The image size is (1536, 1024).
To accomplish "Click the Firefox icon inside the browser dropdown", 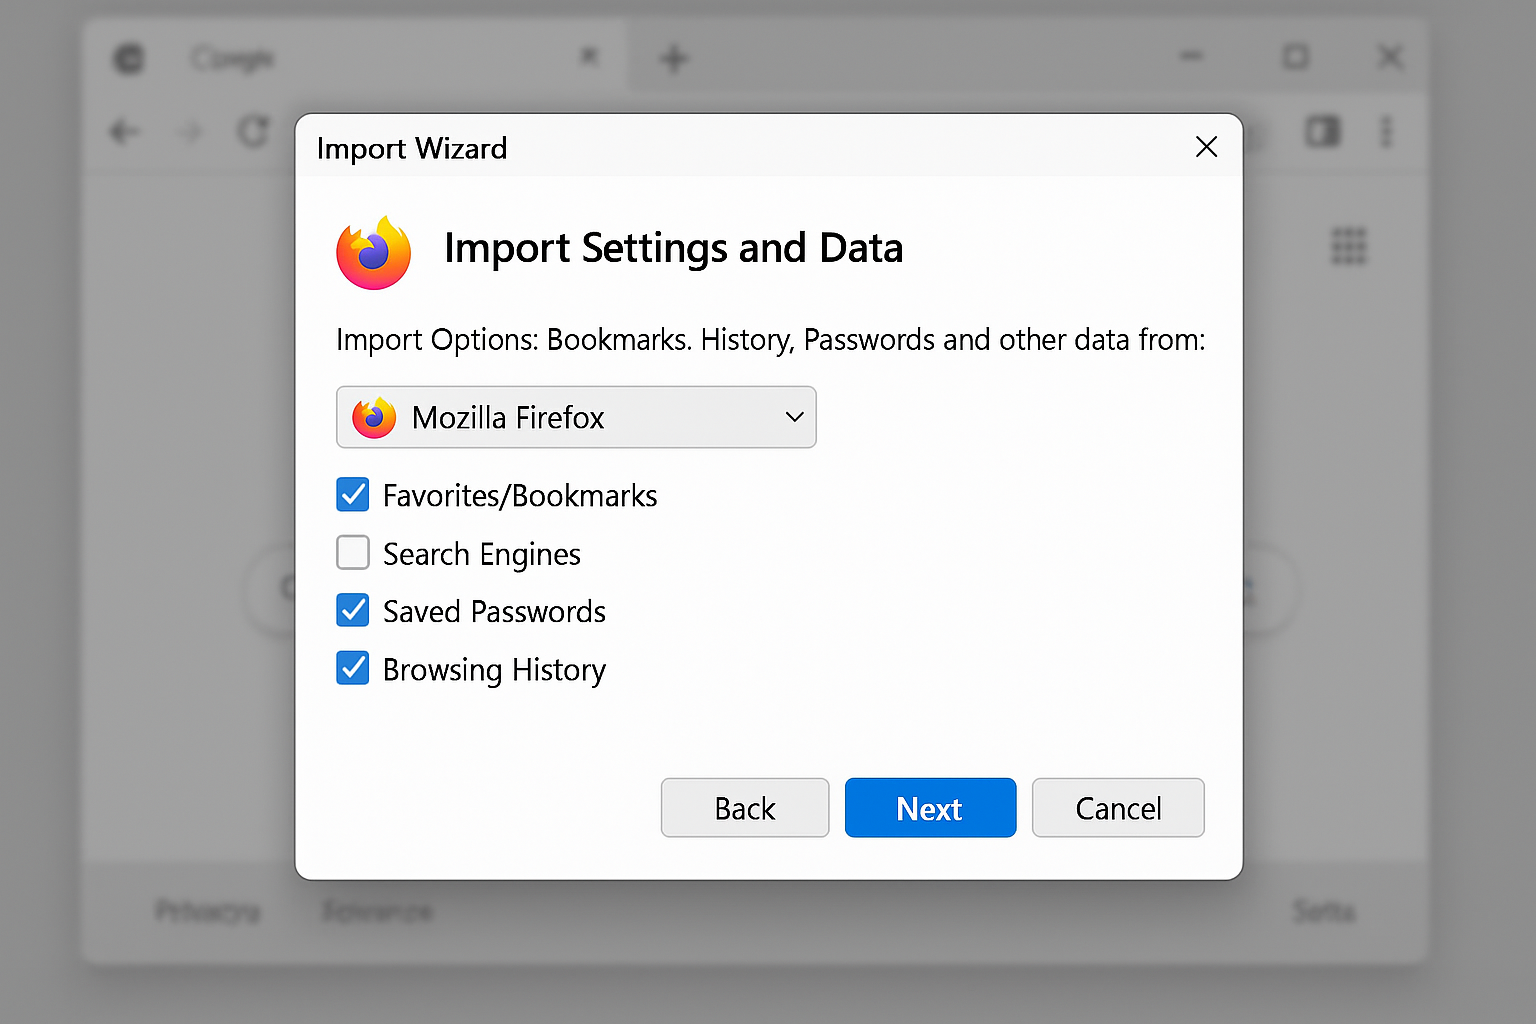I will pyautogui.click(x=372, y=417).
